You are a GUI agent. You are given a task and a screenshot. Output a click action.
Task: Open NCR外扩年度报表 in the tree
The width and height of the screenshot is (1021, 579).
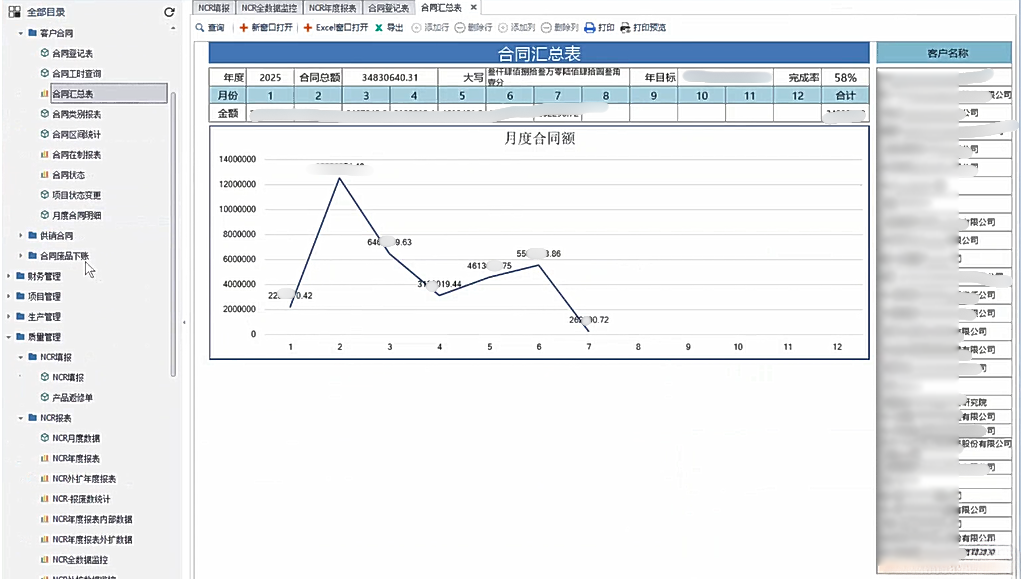pos(84,479)
